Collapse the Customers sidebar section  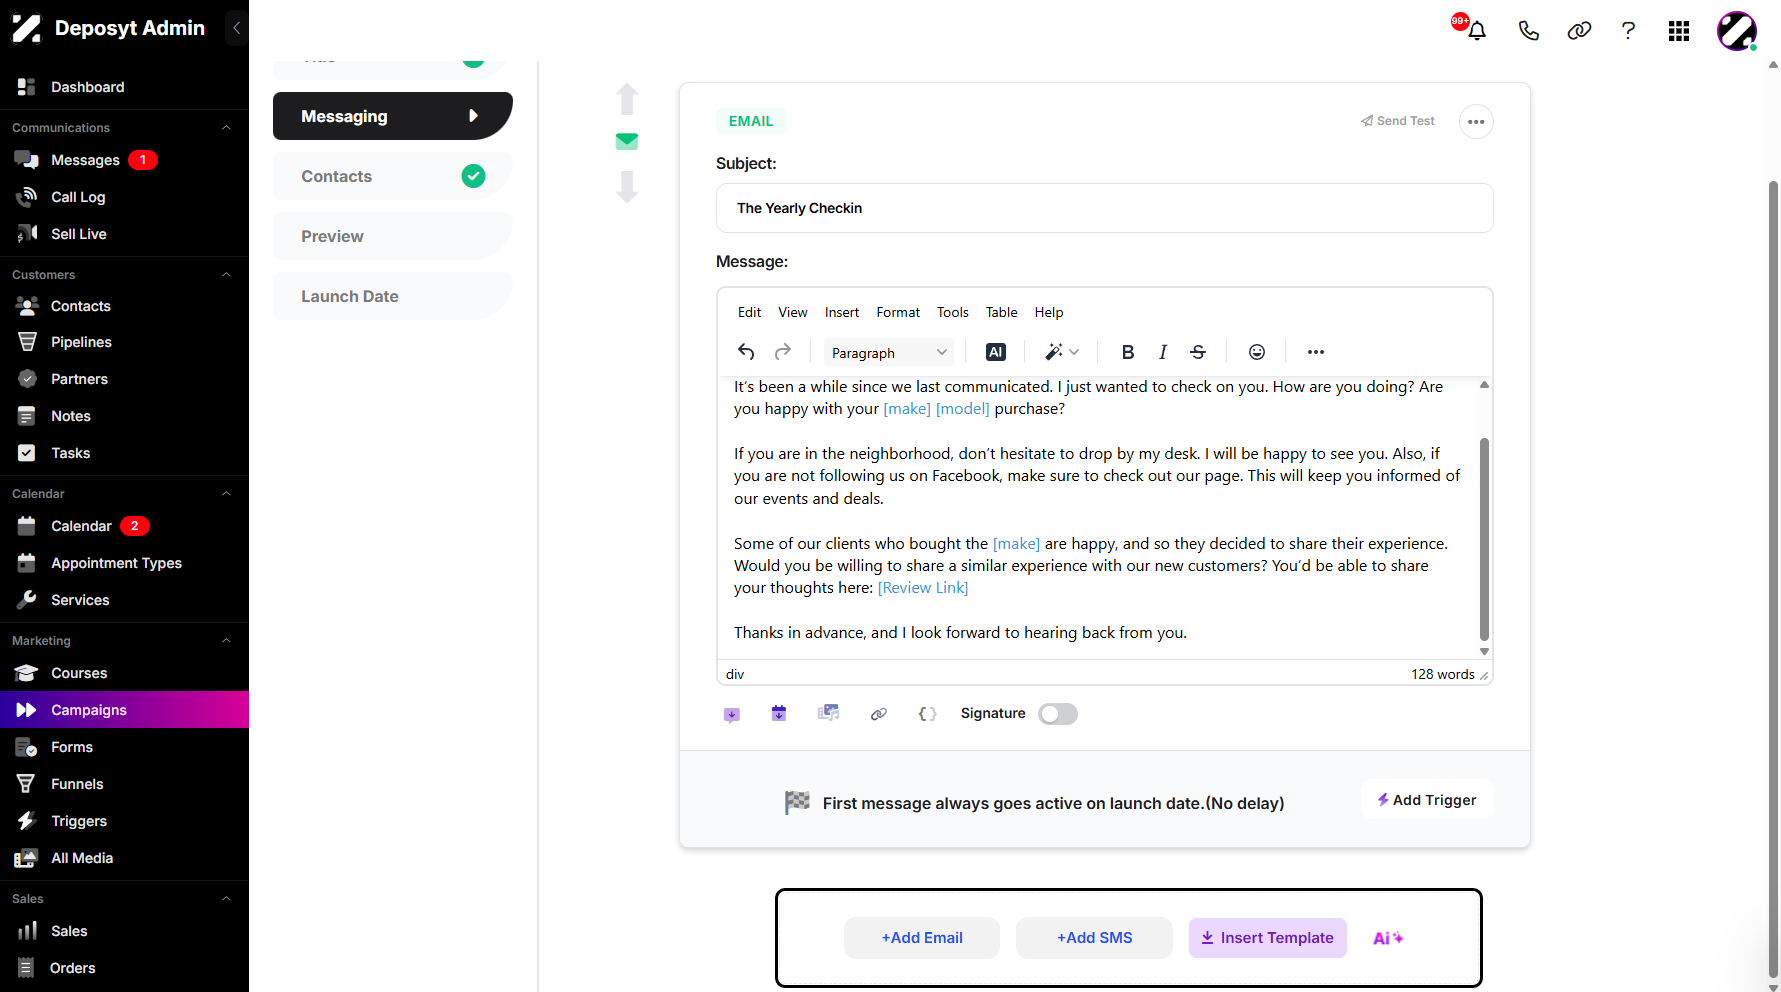[x=226, y=275]
